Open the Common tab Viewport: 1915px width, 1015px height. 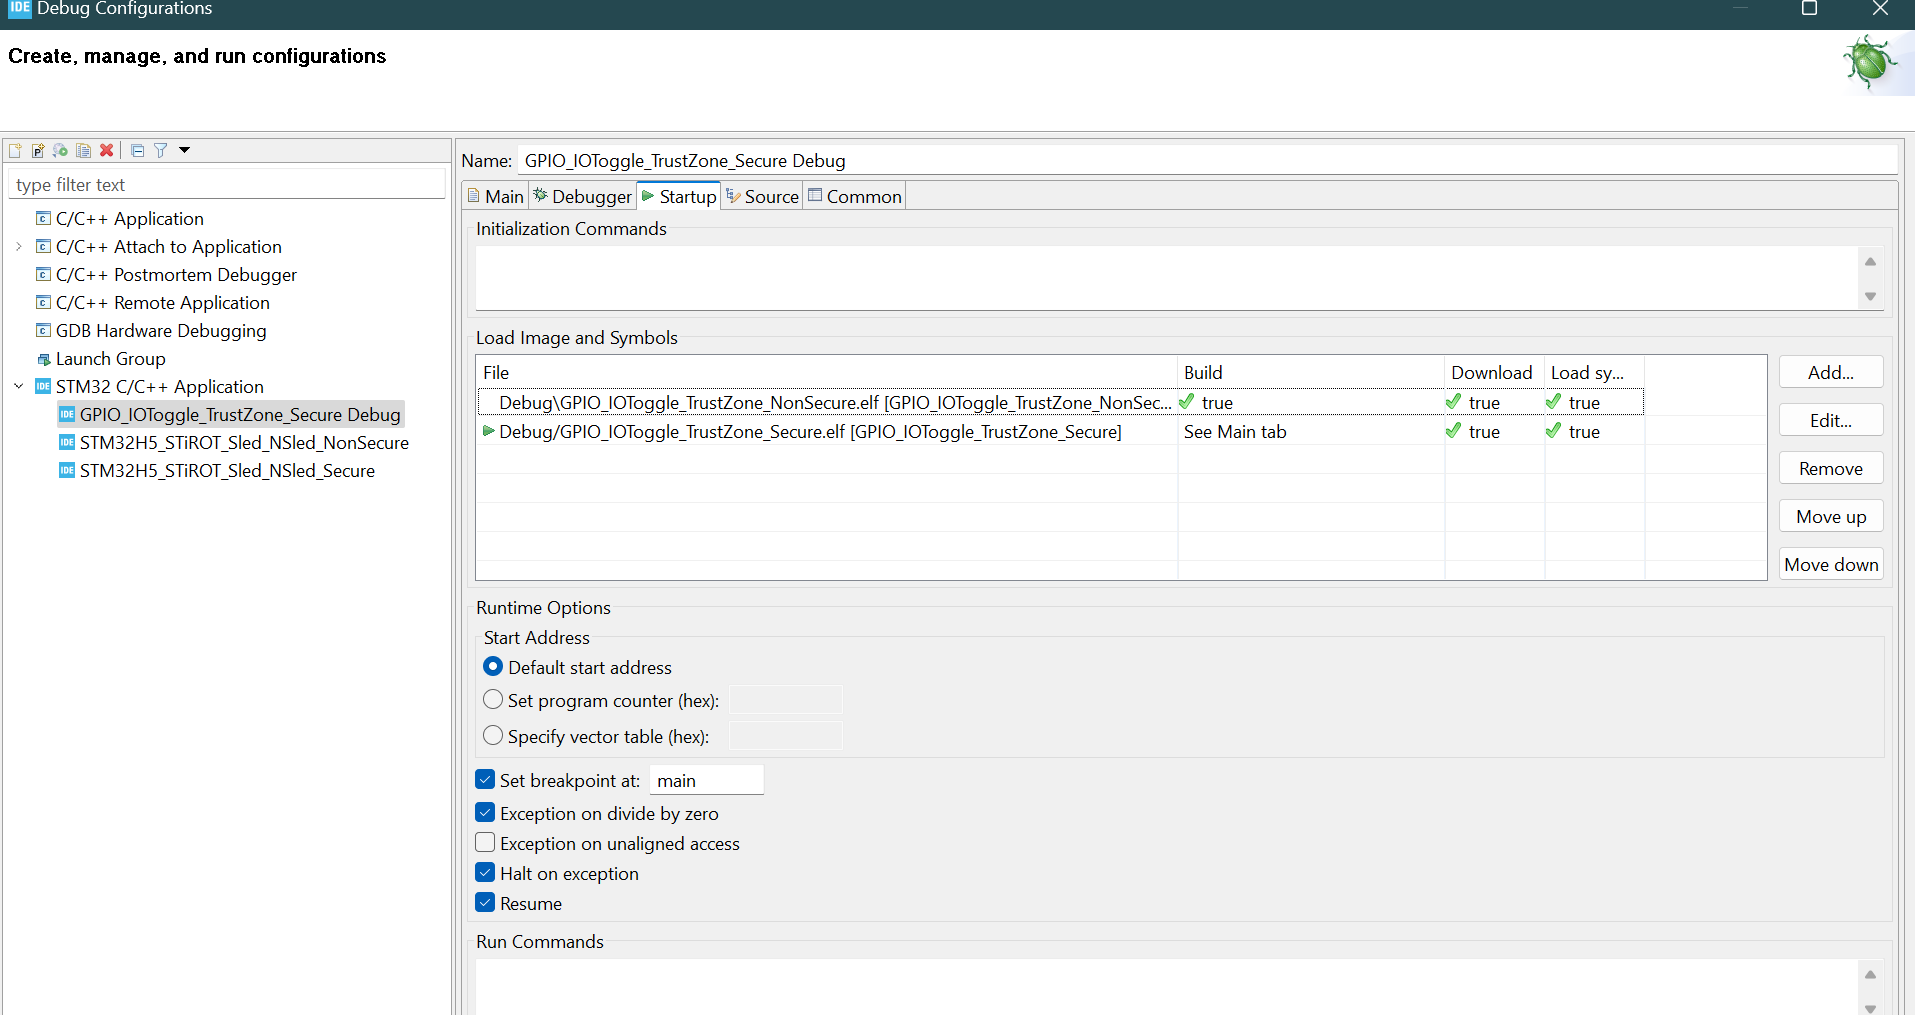coord(855,197)
